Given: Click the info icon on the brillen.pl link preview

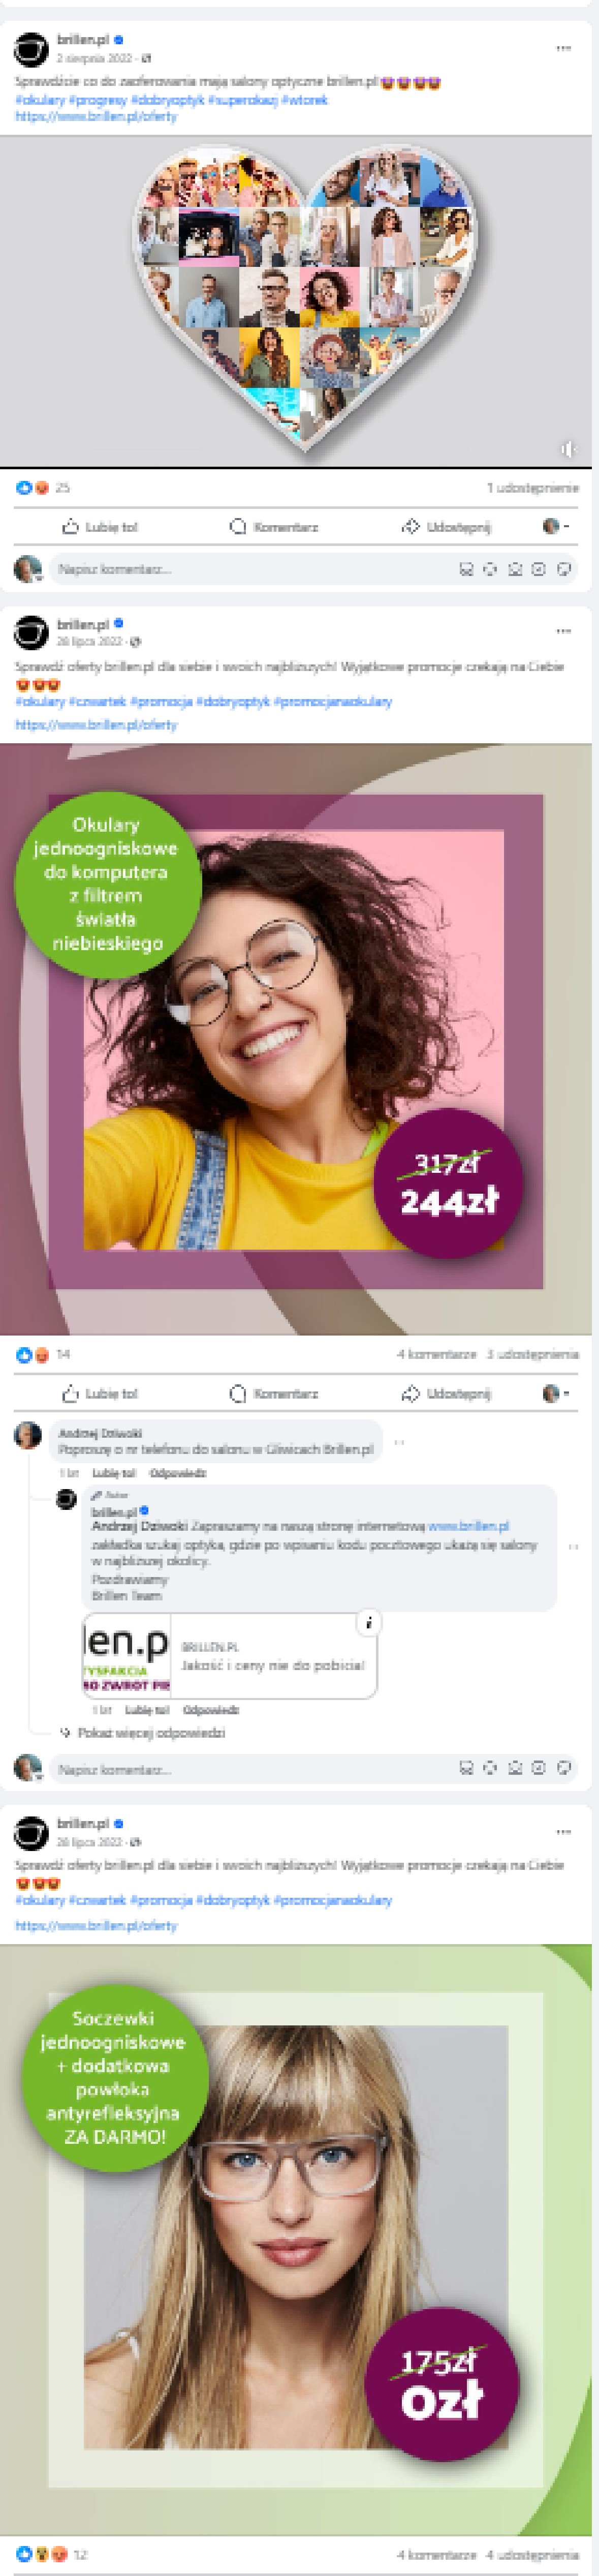Looking at the screenshot, I should click(x=368, y=1623).
